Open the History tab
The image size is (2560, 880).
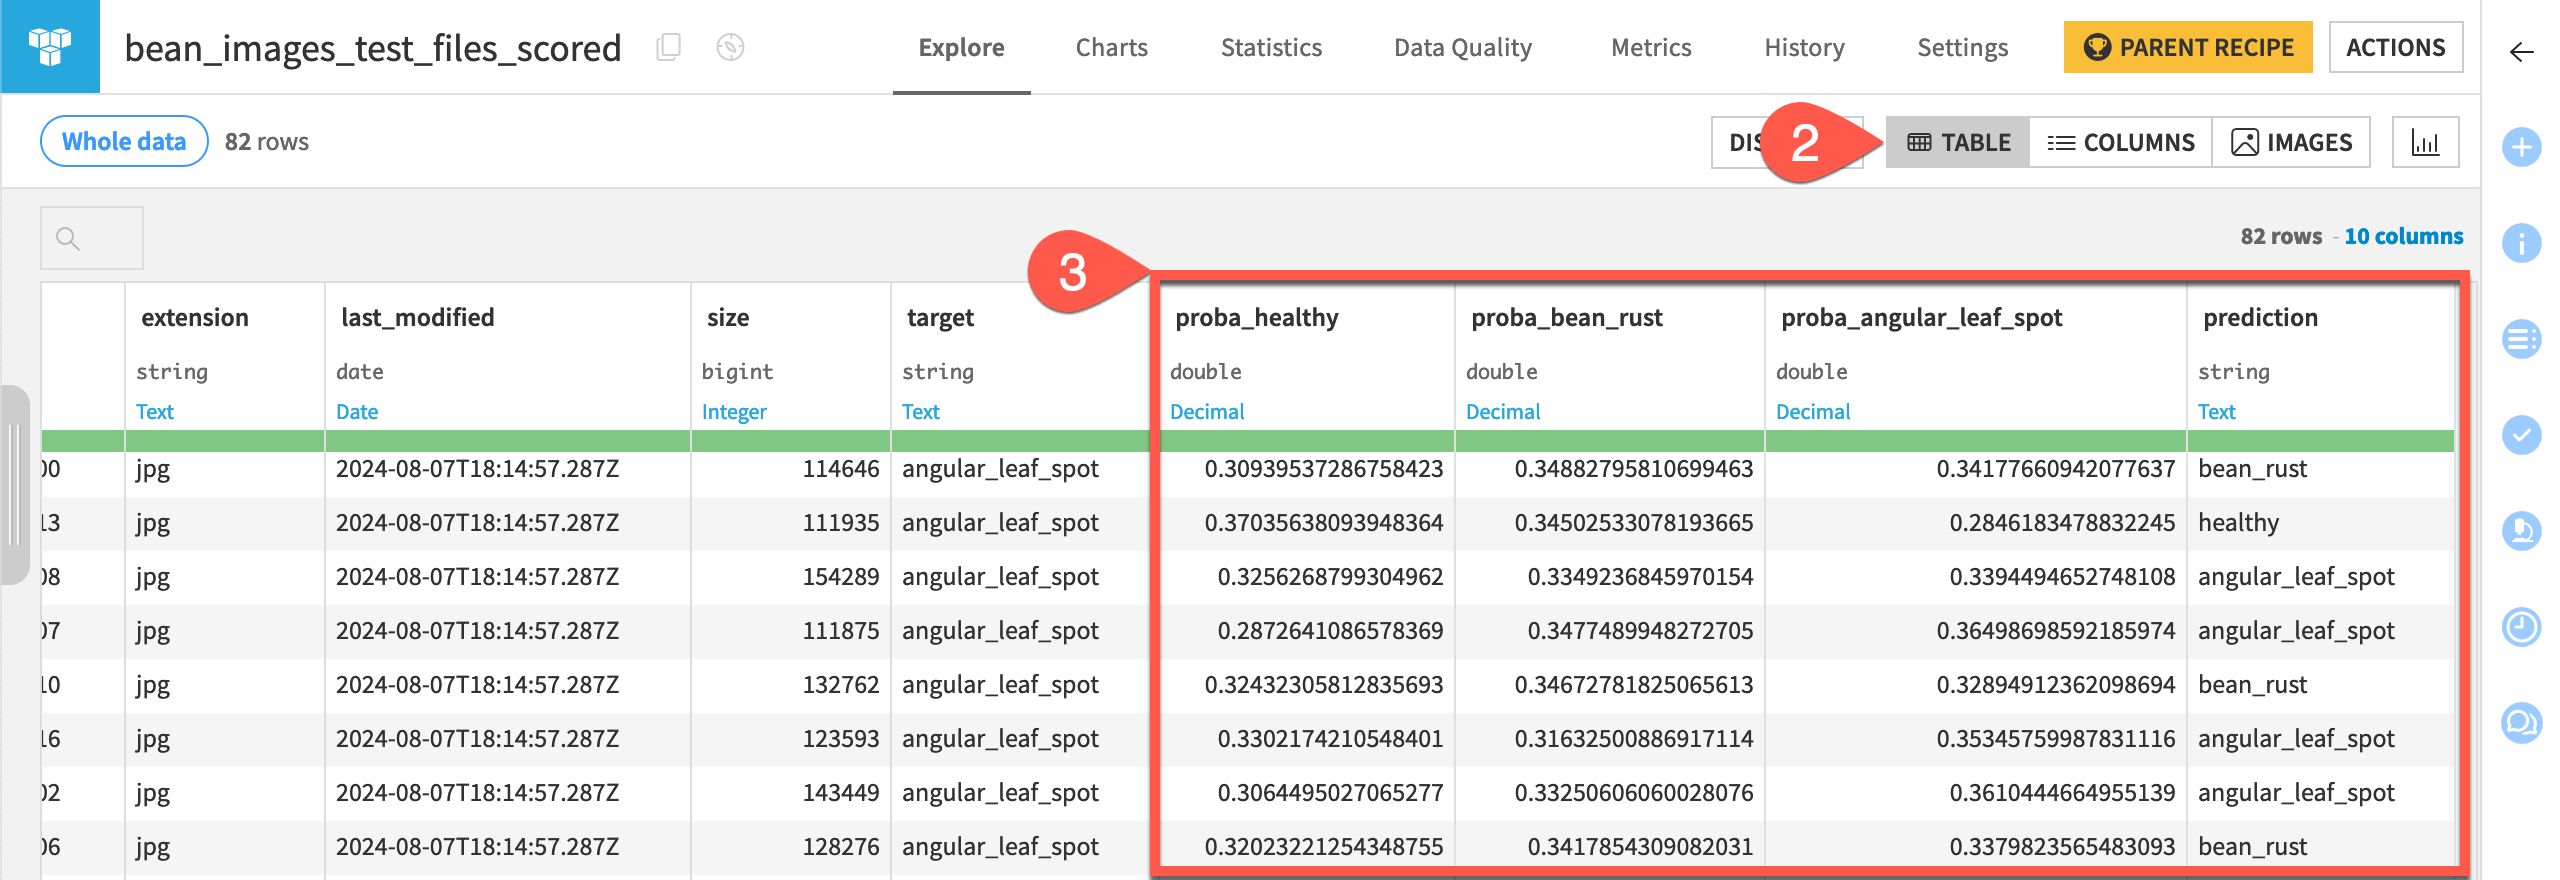[x=1804, y=47]
